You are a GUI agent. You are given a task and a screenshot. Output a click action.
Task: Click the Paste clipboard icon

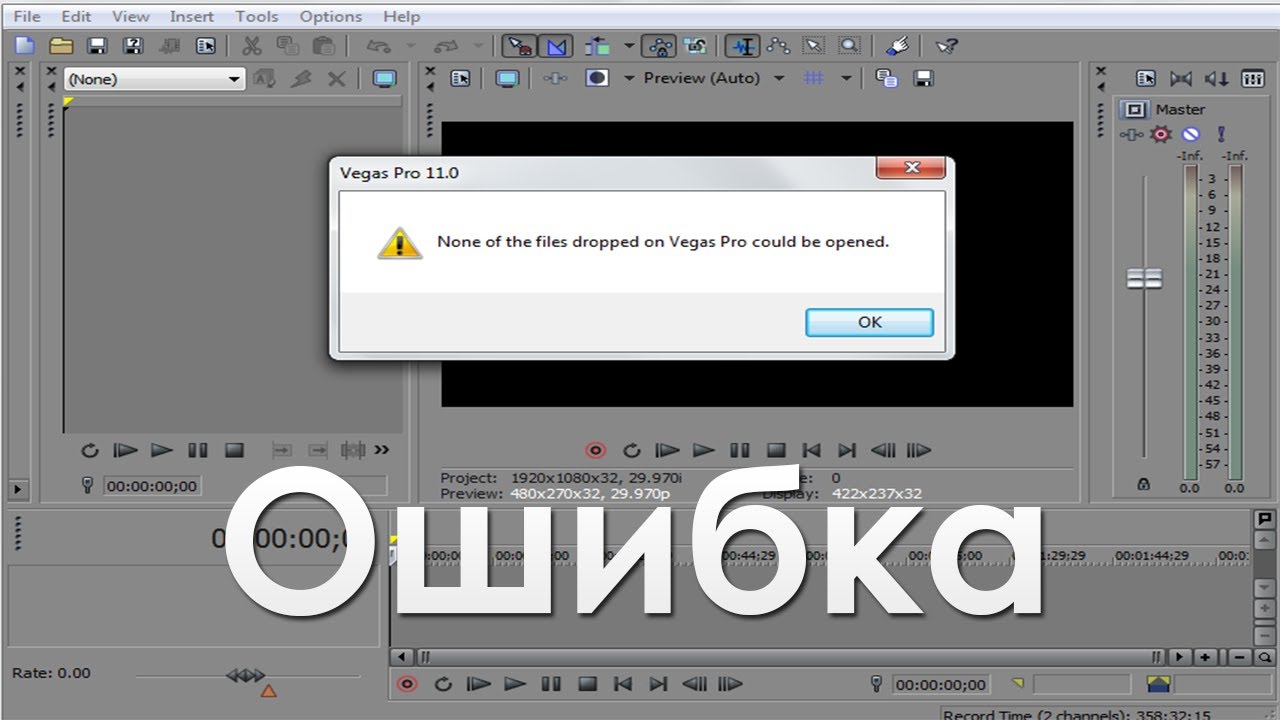click(323, 45)
